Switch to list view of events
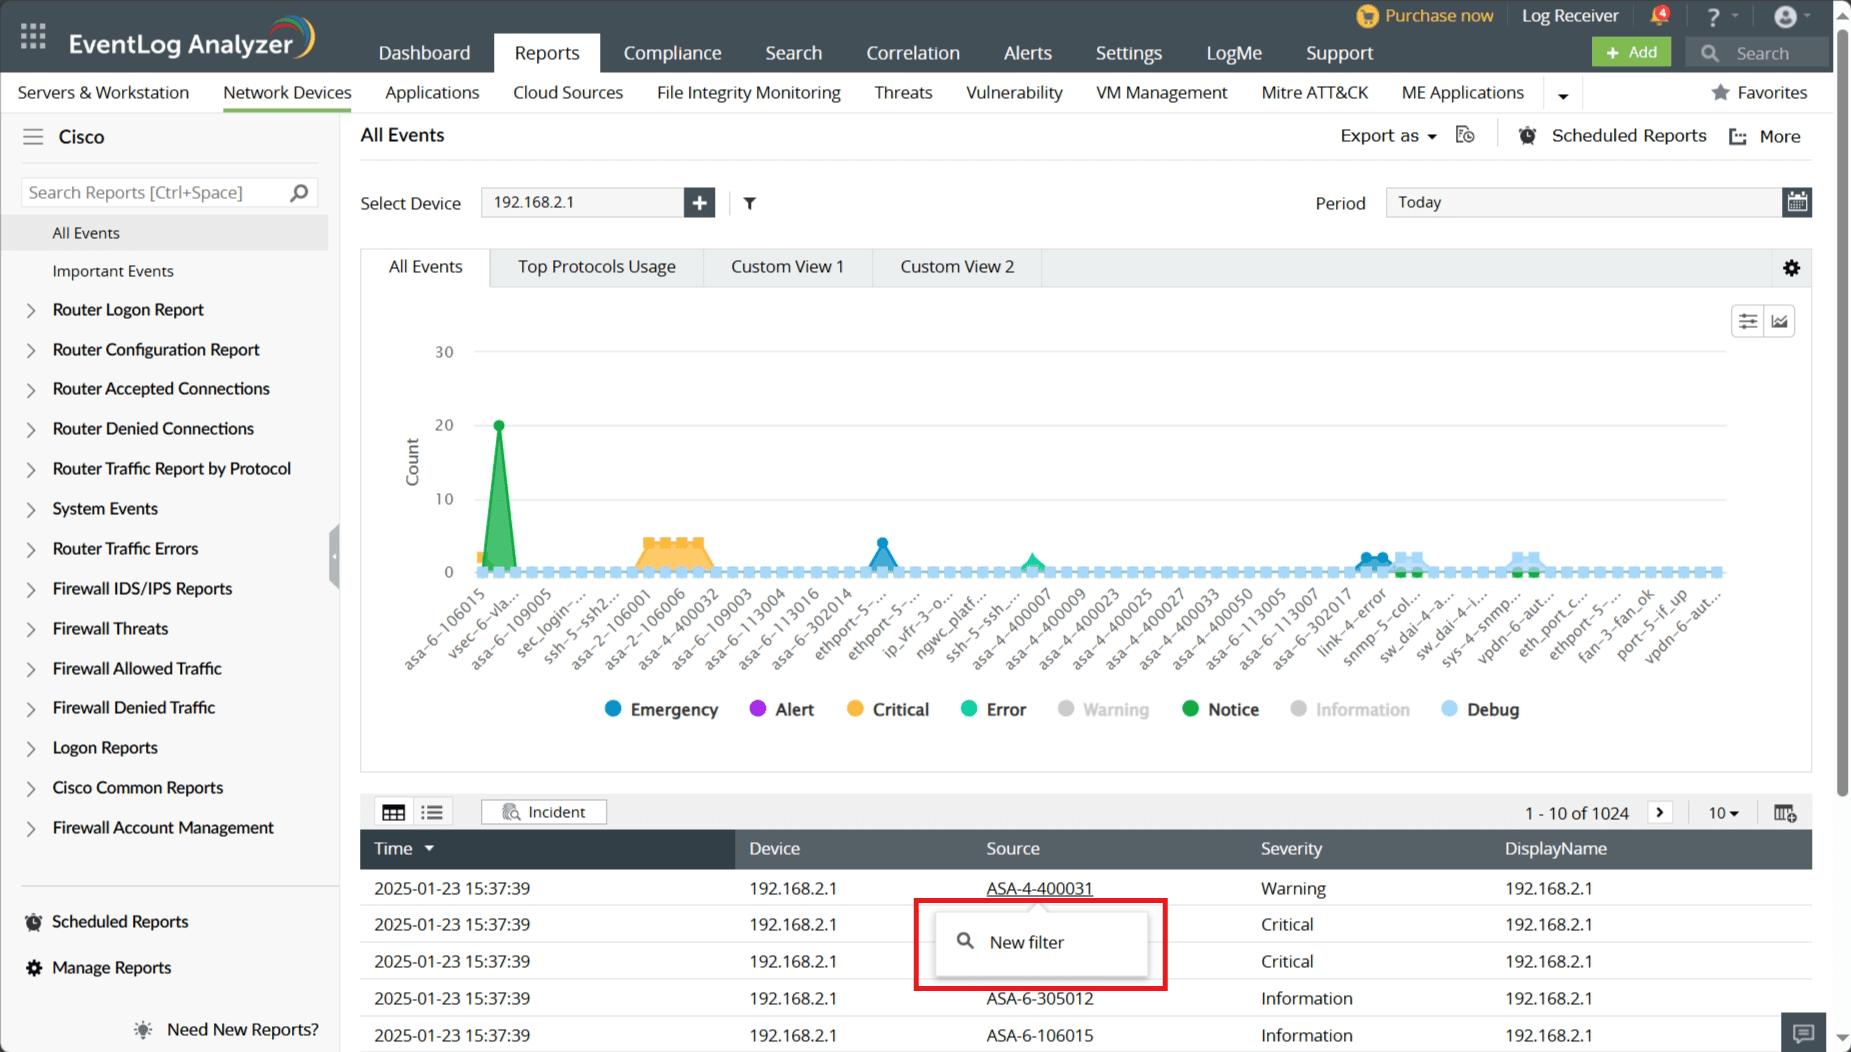The image size is (1851, 1052). pyautogui.click(x=432, y=812)
